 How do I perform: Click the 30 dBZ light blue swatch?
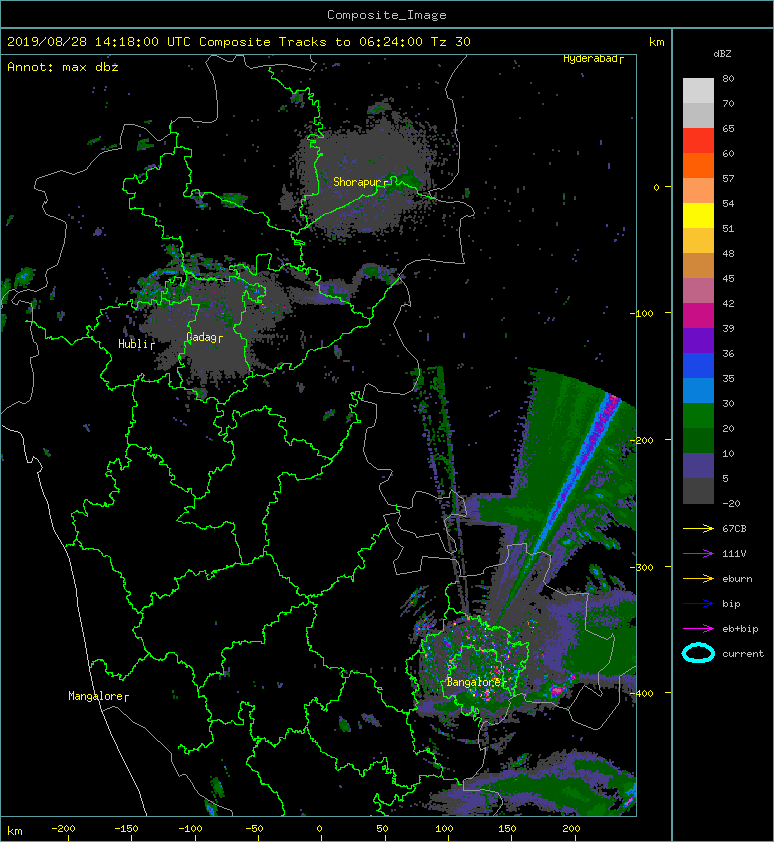tap(698, 390)
